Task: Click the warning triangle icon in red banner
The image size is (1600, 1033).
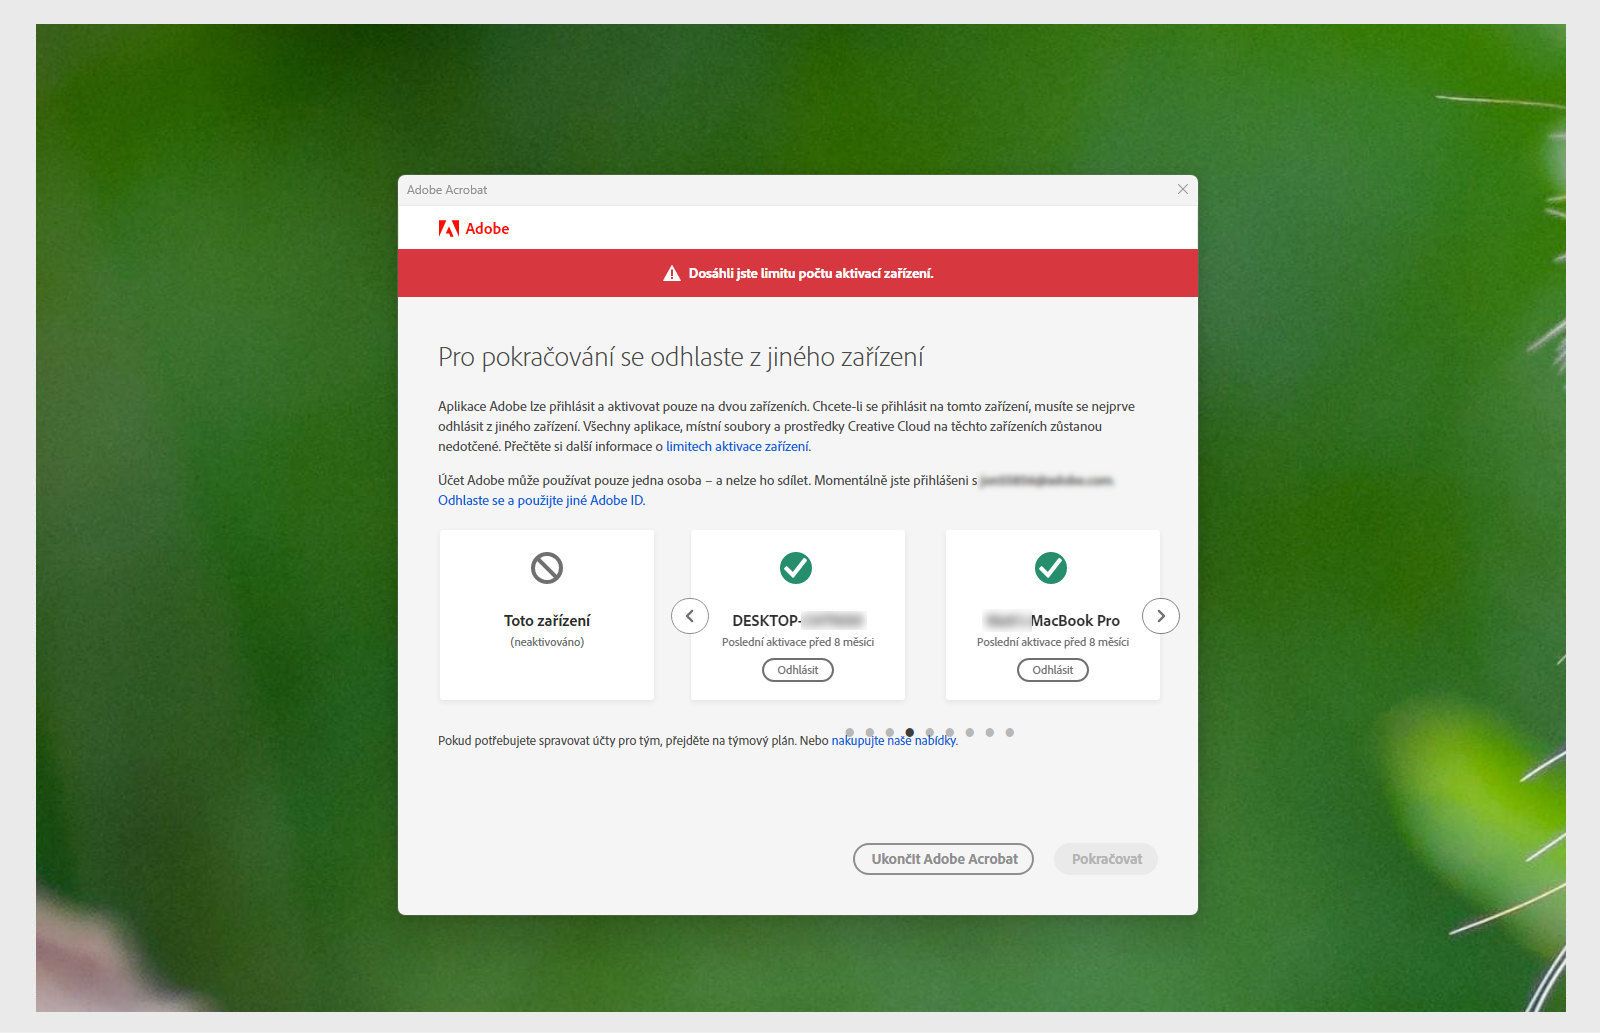Action: [x=672, y=273]
